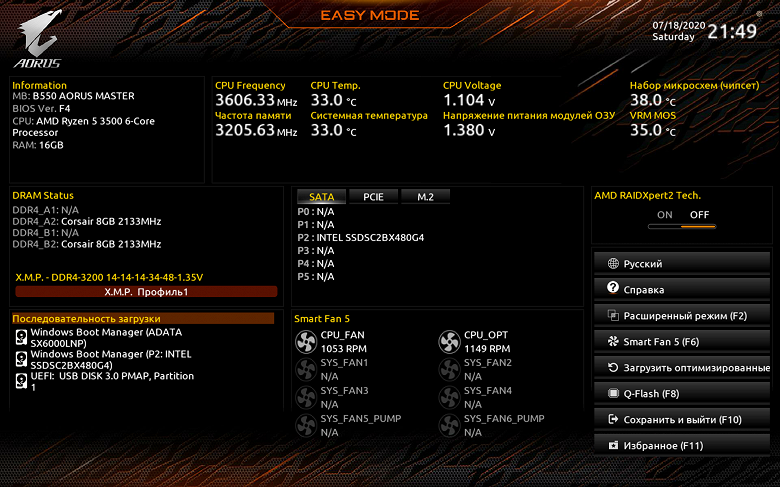Switch to the SATA tab
Image resolution: width=780 pixels, height=487 pixels.
point(321,196)
